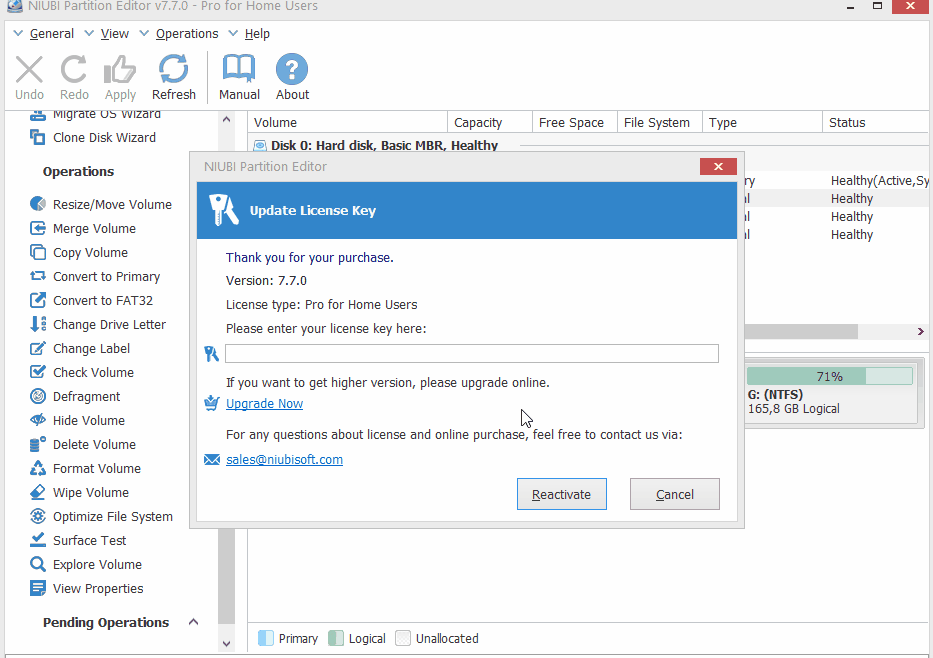The width and height of the screenshot is (933, 658).
Task: Open the Operations menu
Action: coord(187,33)
